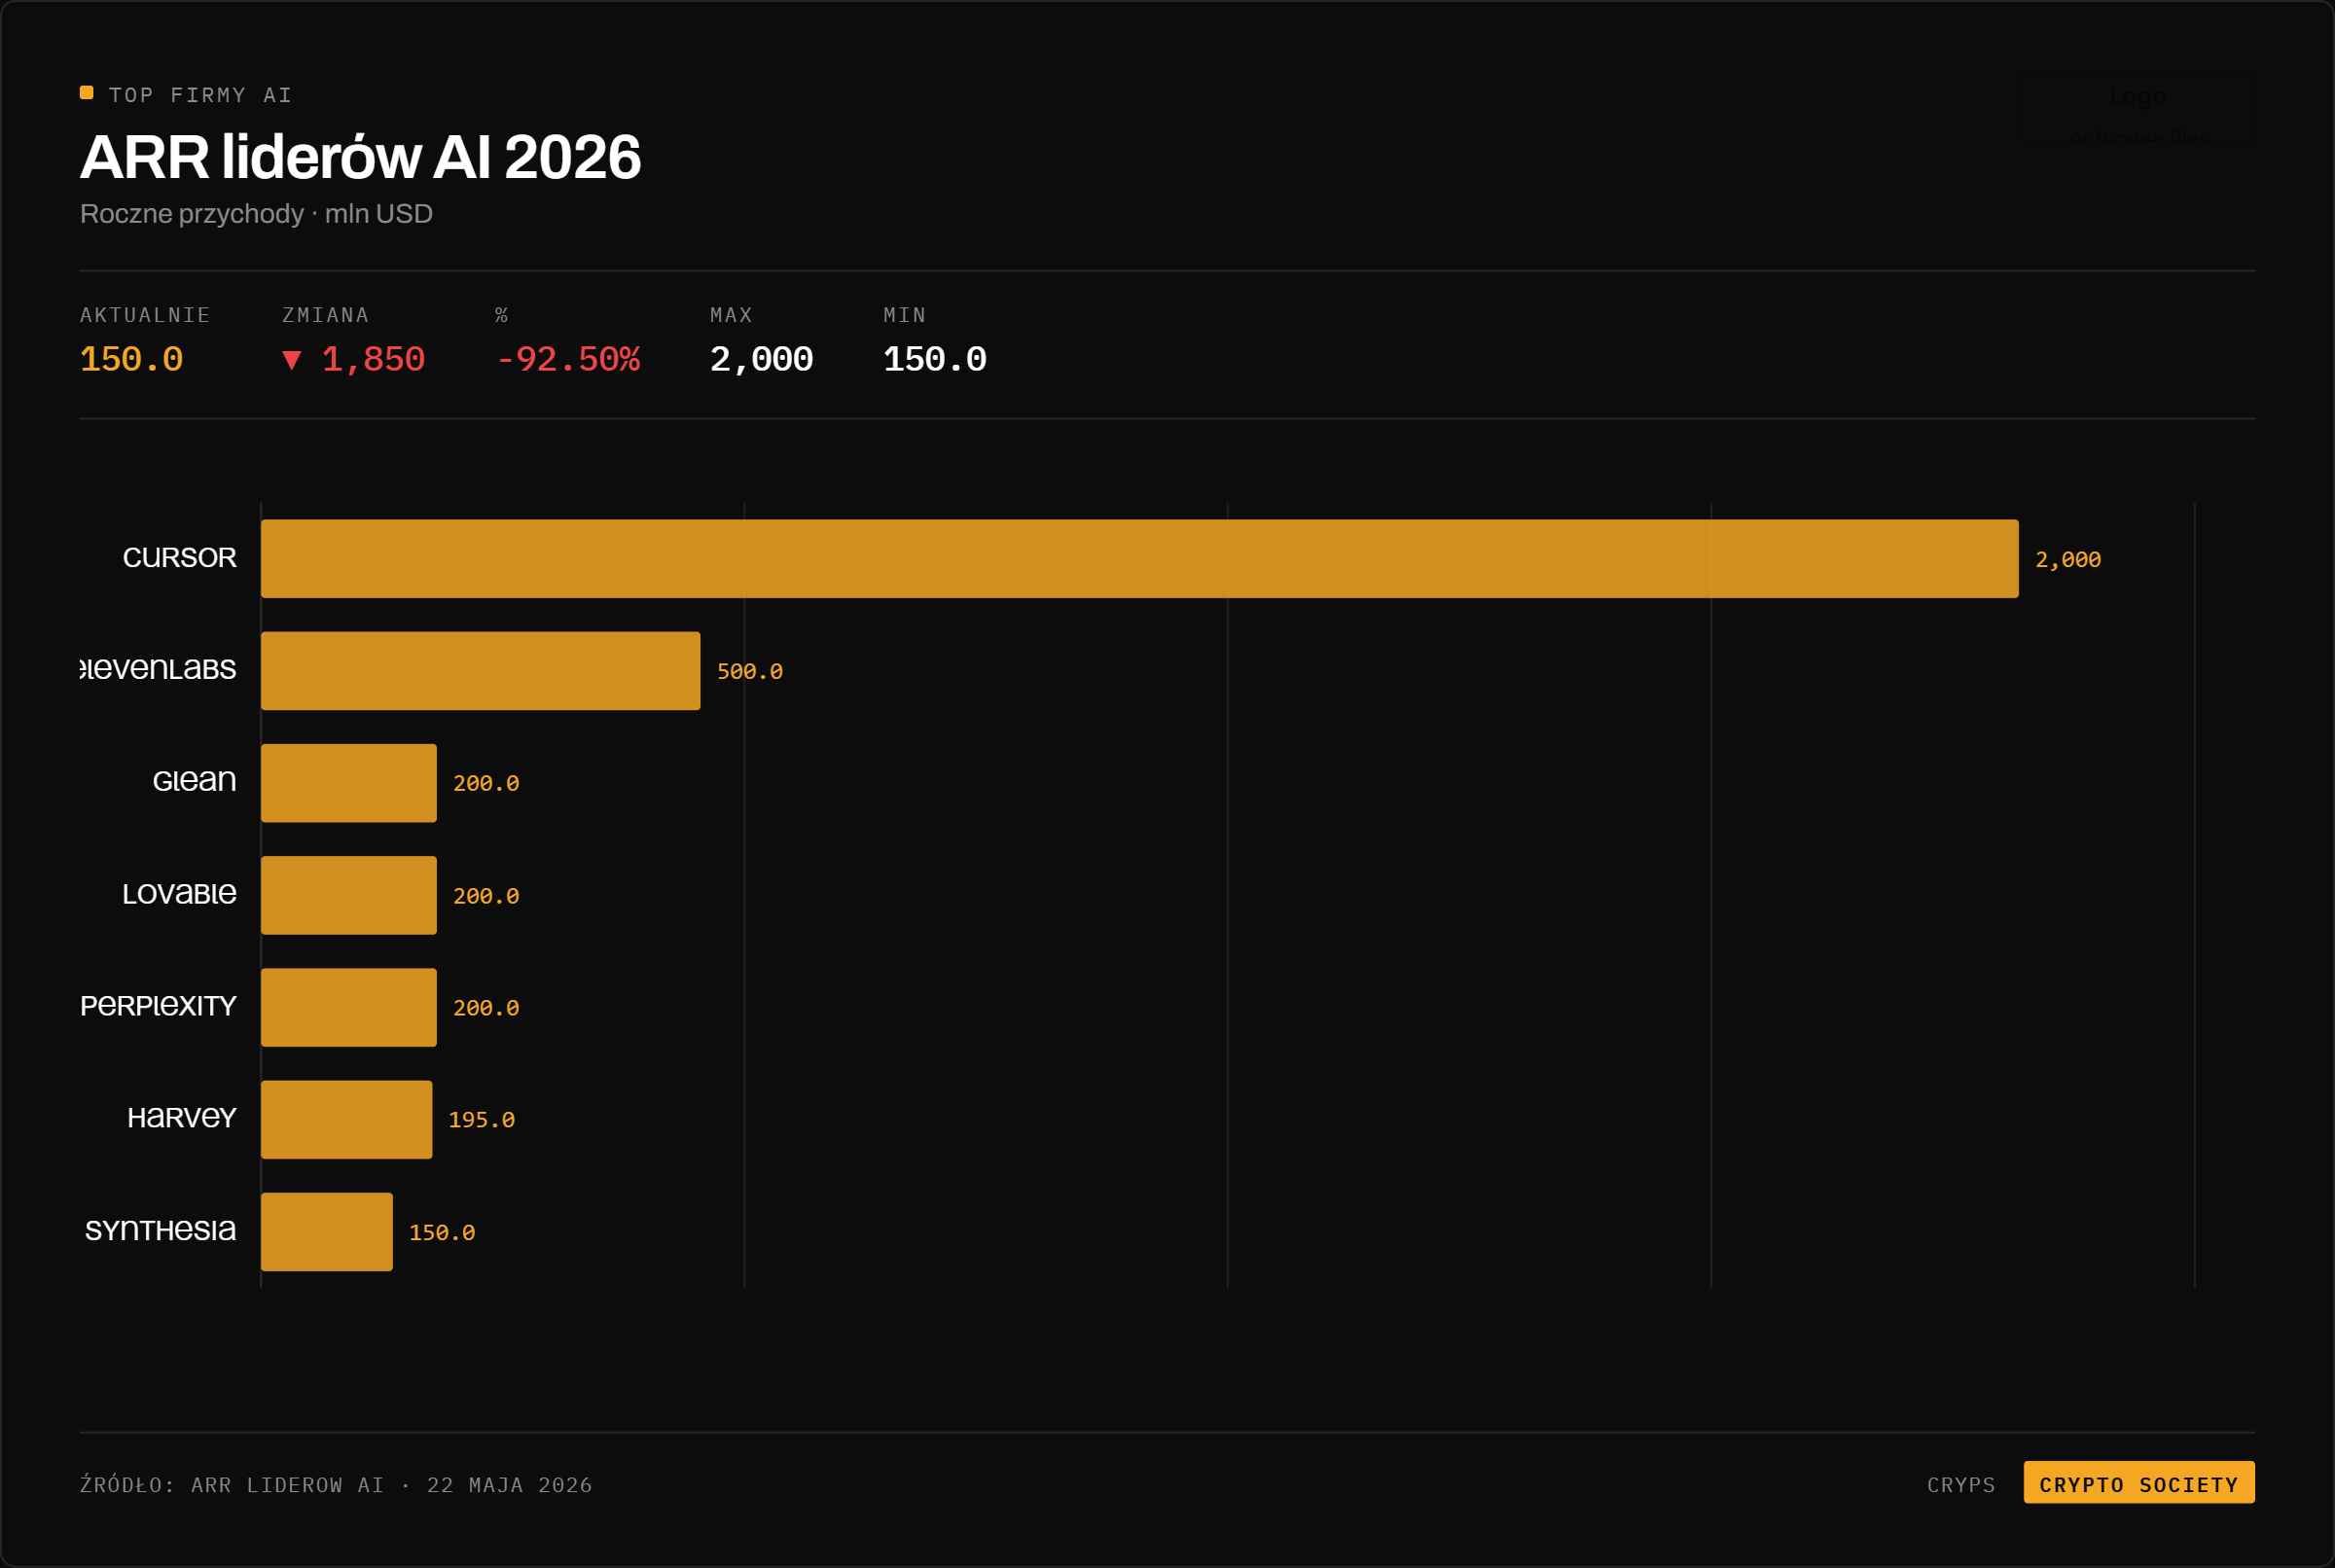The height and width of the screenshot is (1568, 2335).
Task: Select the Glean bar
Action: (x=349, y=783)
